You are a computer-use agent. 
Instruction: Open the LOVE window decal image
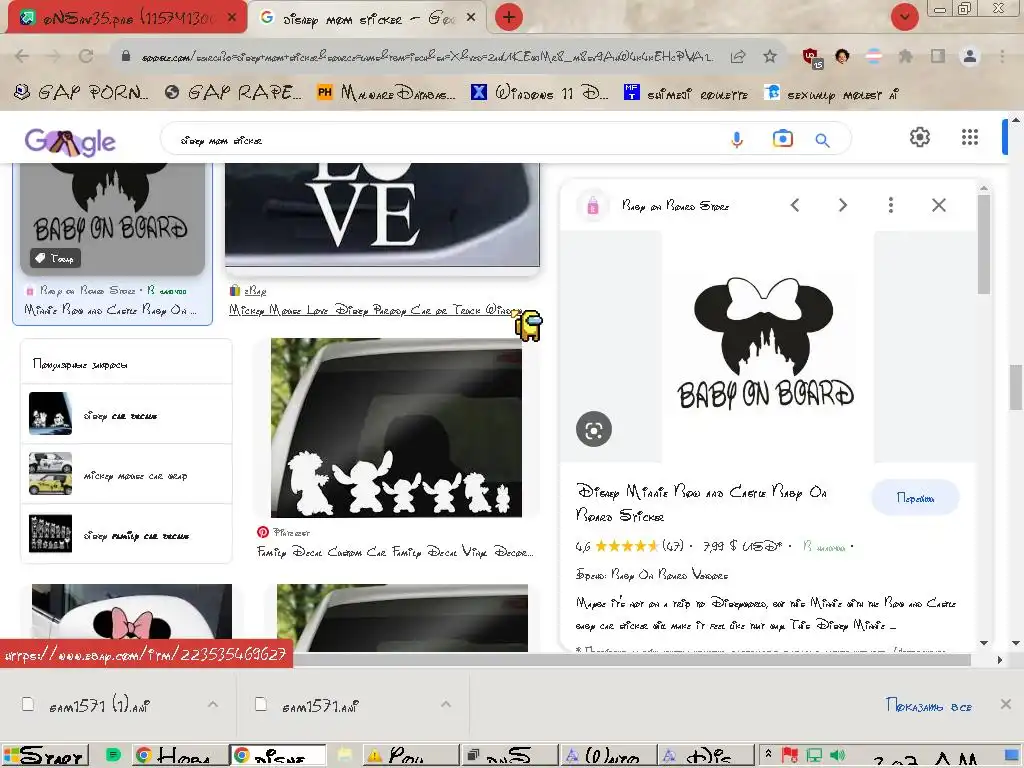(x=382, y=215)
